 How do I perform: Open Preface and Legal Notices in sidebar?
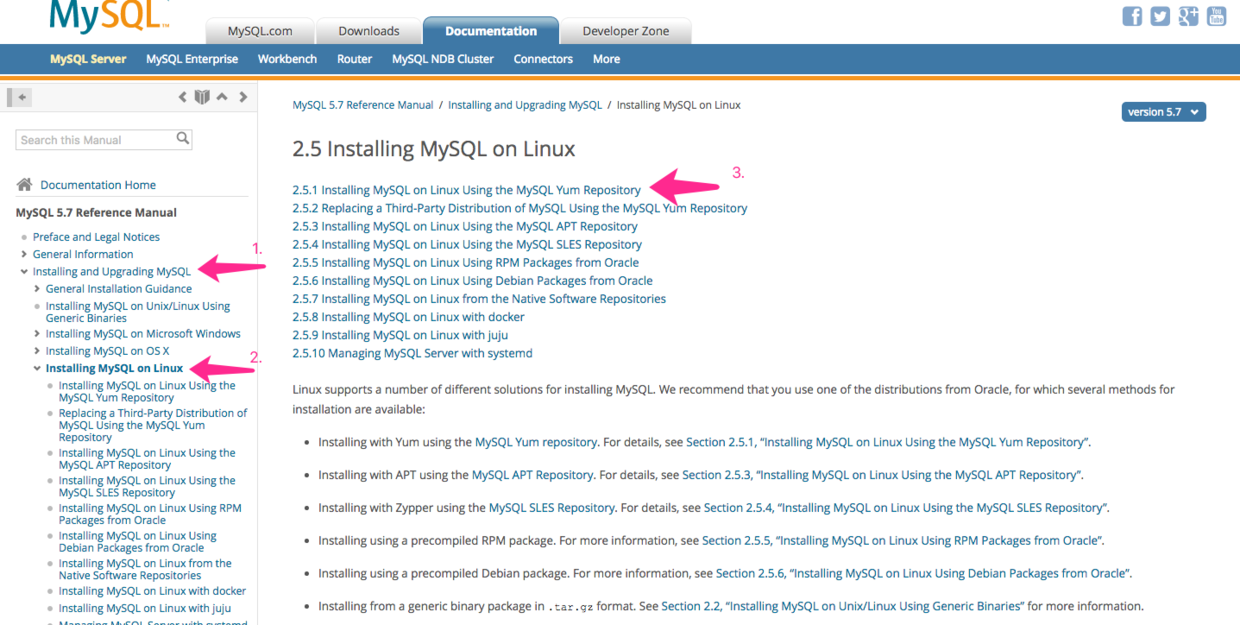tap(96, 237)
